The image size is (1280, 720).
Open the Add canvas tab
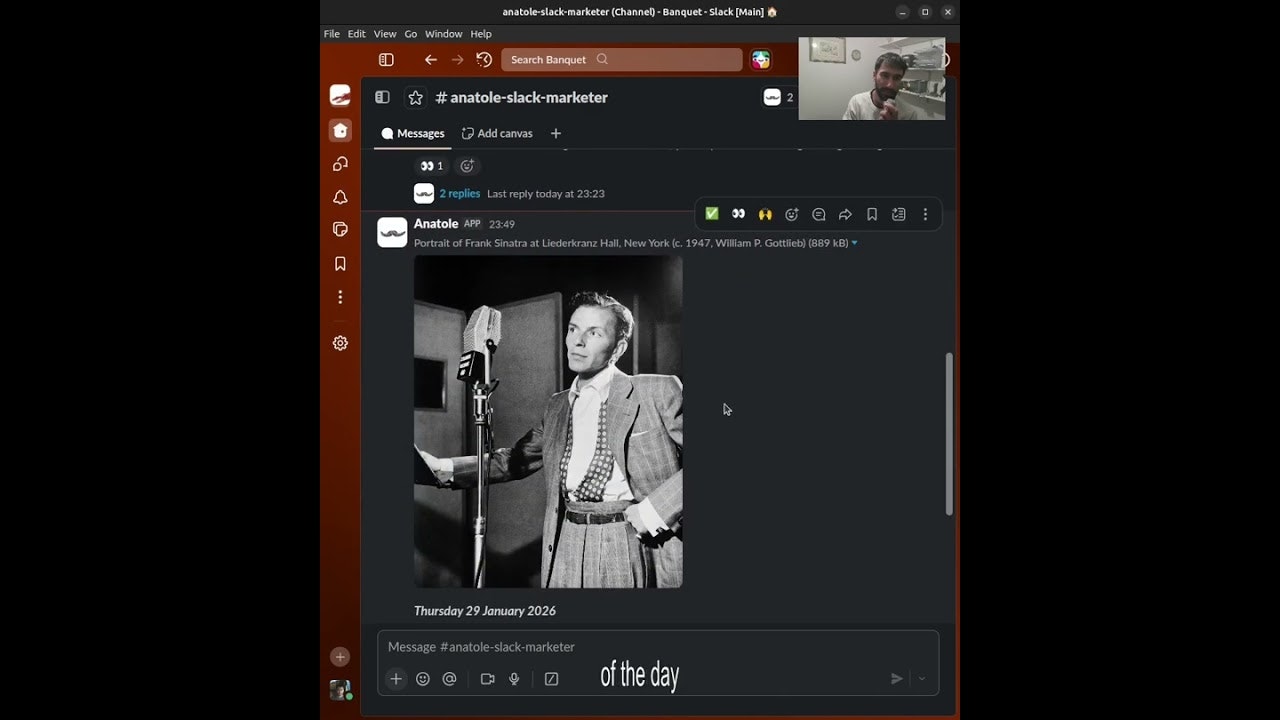[497, 133]
